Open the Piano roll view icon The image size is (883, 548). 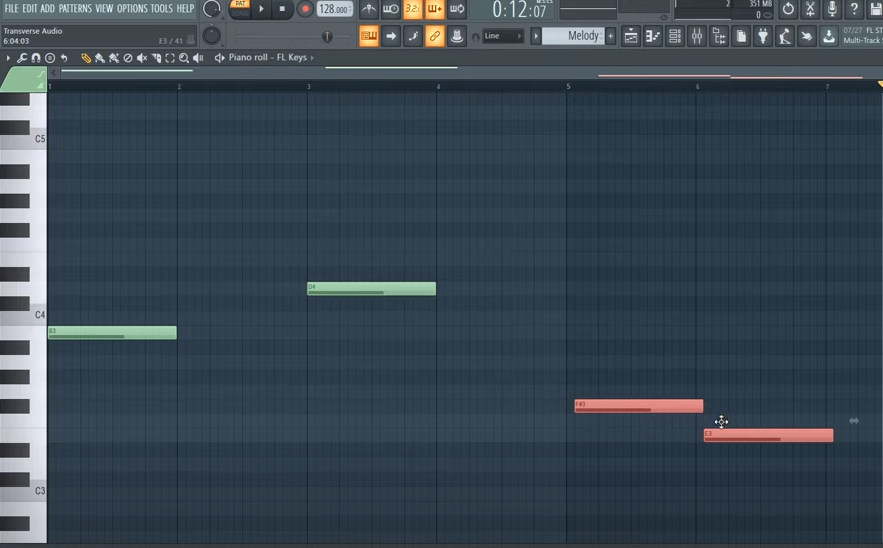[653, 37]
